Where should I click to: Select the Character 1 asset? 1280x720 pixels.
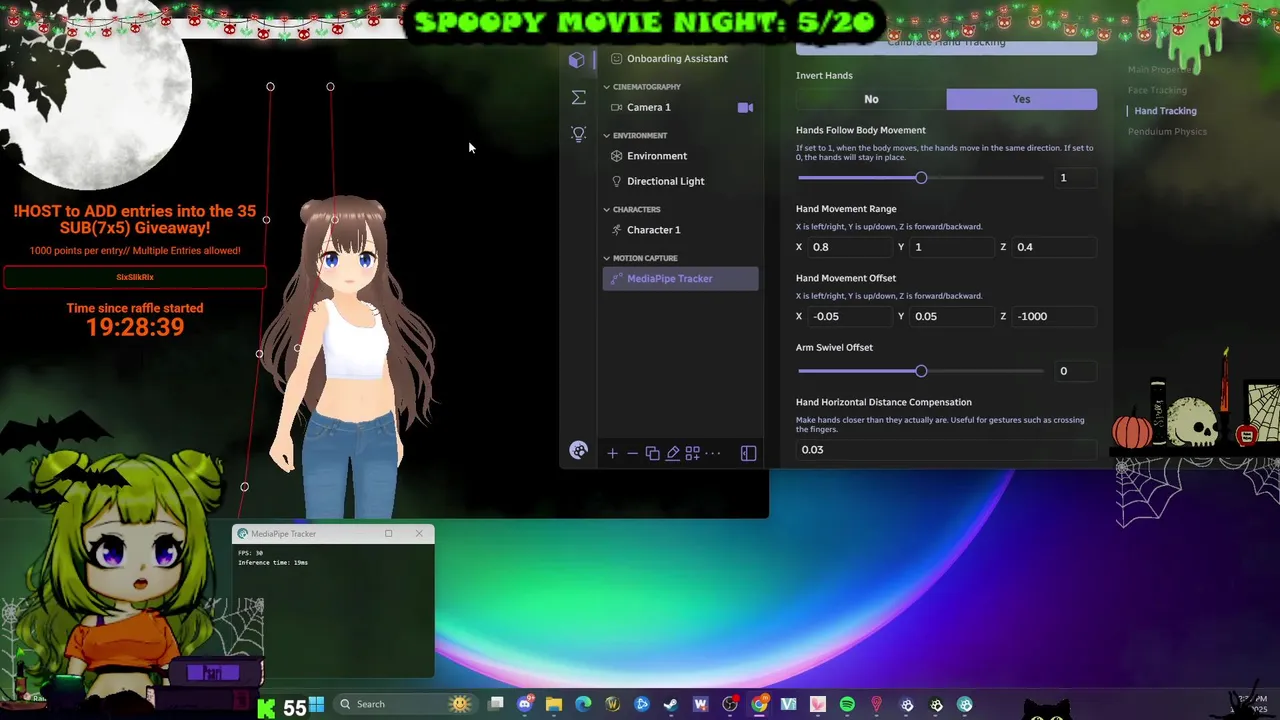click(680, 230)
